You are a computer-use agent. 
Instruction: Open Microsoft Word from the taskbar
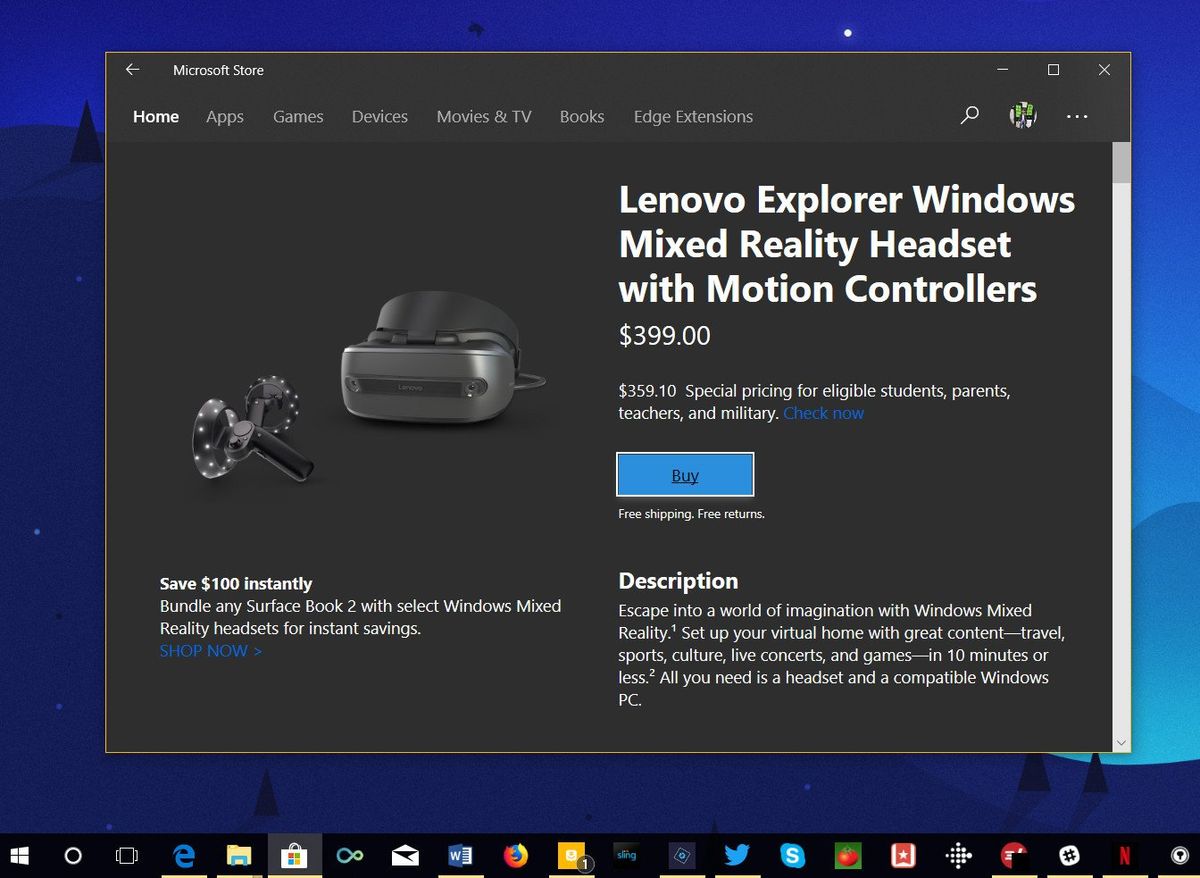click(x=461, y=855)
